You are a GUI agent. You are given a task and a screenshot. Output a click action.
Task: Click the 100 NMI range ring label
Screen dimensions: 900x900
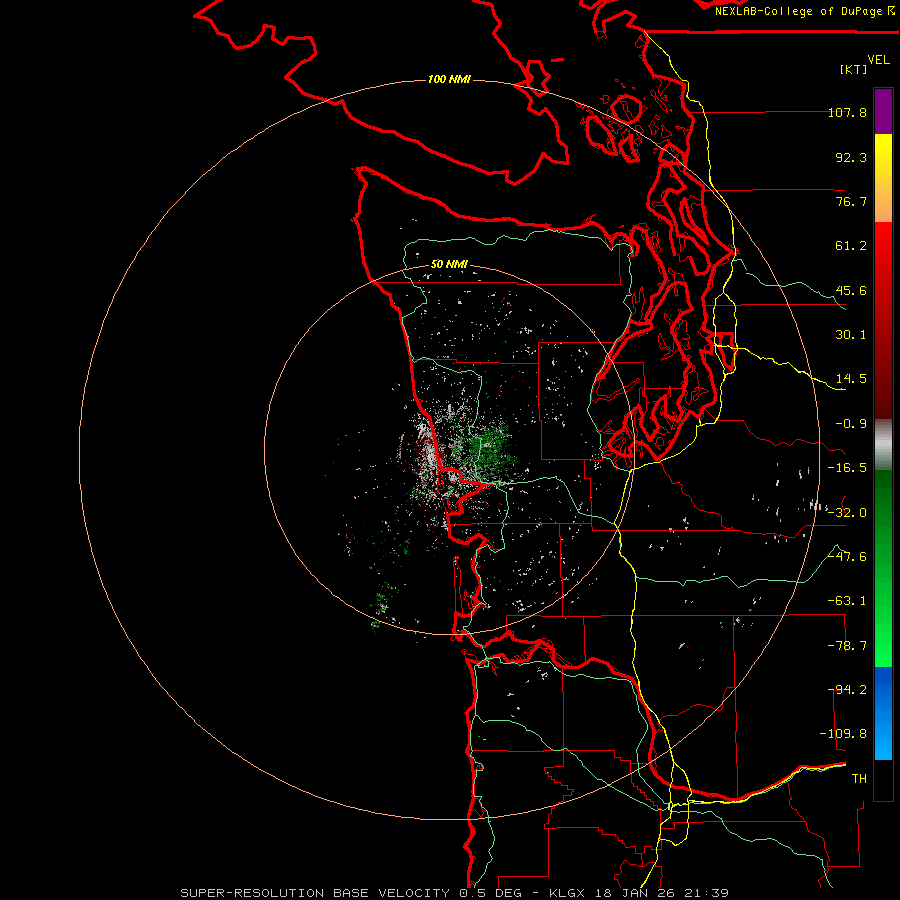pos(449,79)
